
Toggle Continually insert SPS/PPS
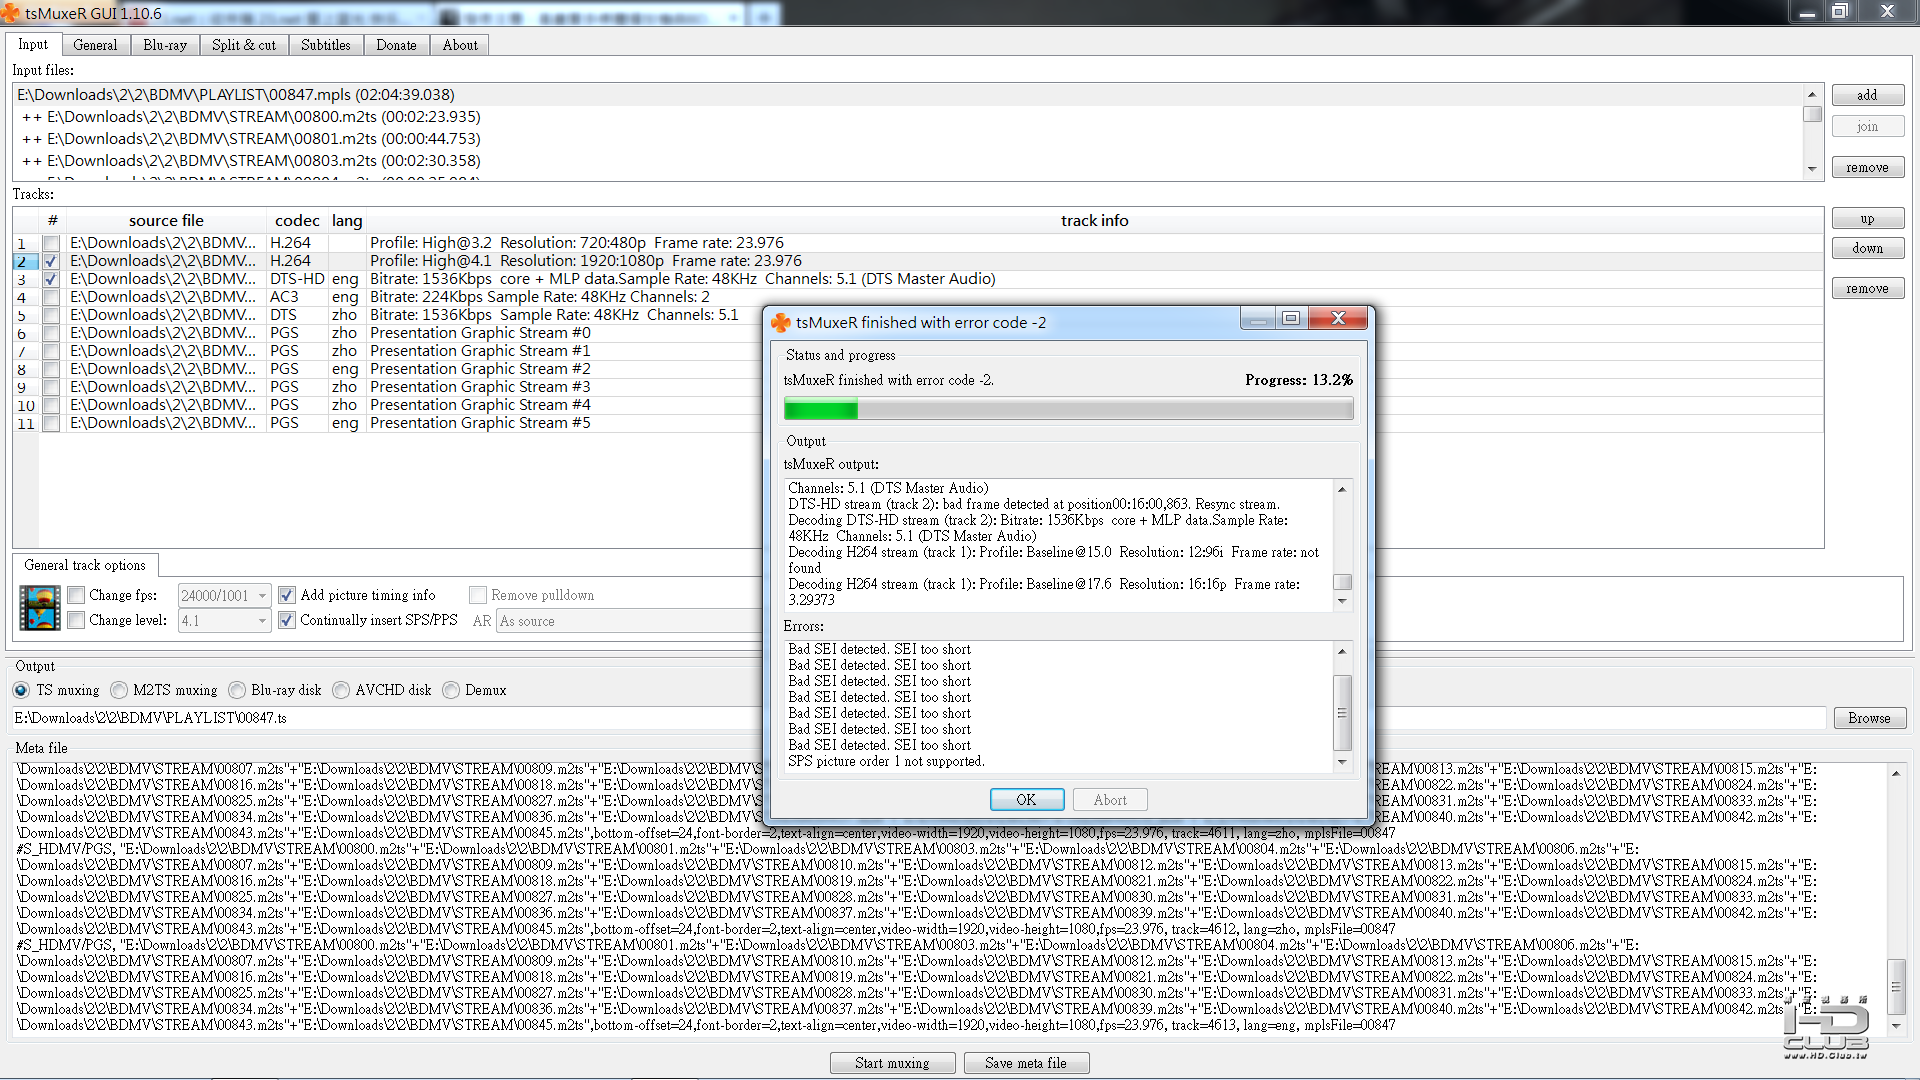[x=287, y=620]
